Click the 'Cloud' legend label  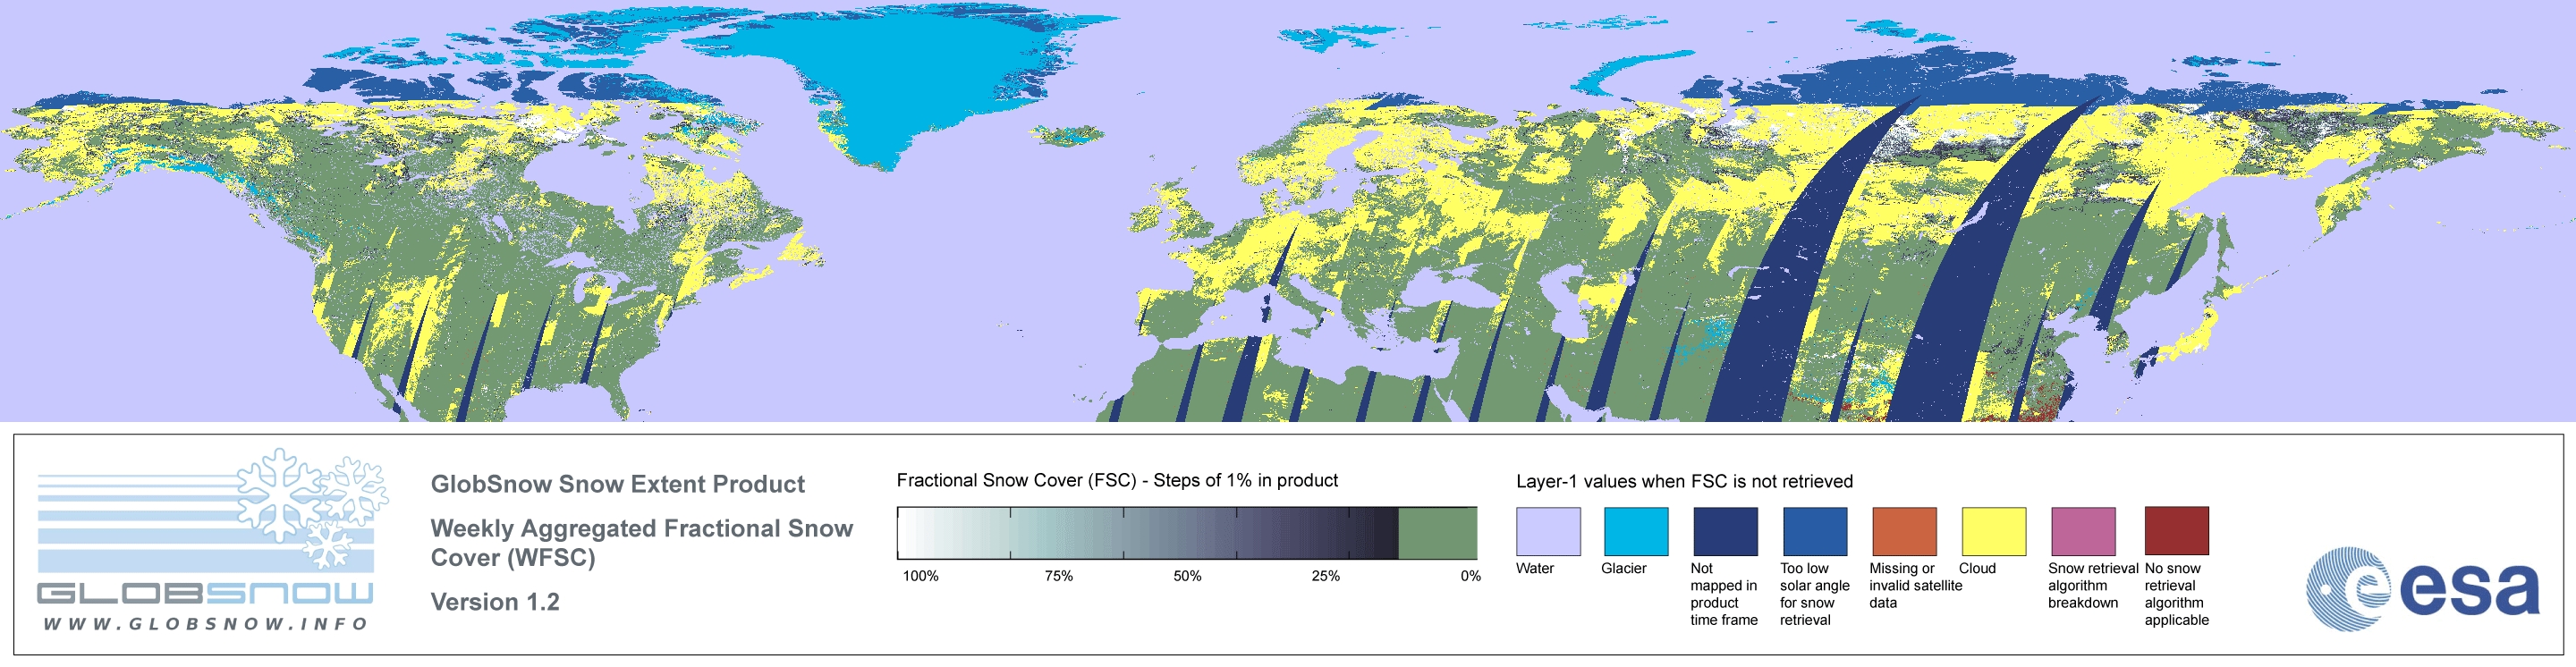(x=1977, y=568)
